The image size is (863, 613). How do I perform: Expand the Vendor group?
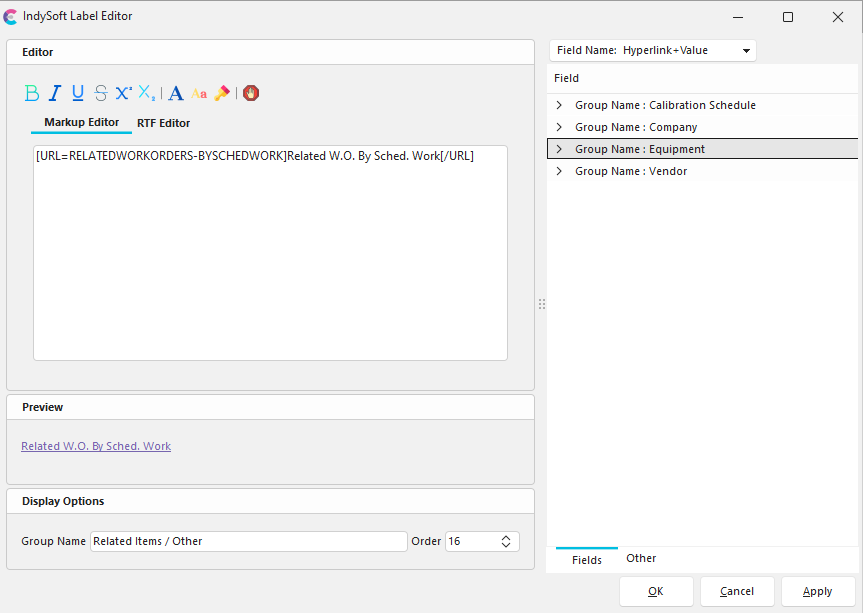tap(559, 171)
